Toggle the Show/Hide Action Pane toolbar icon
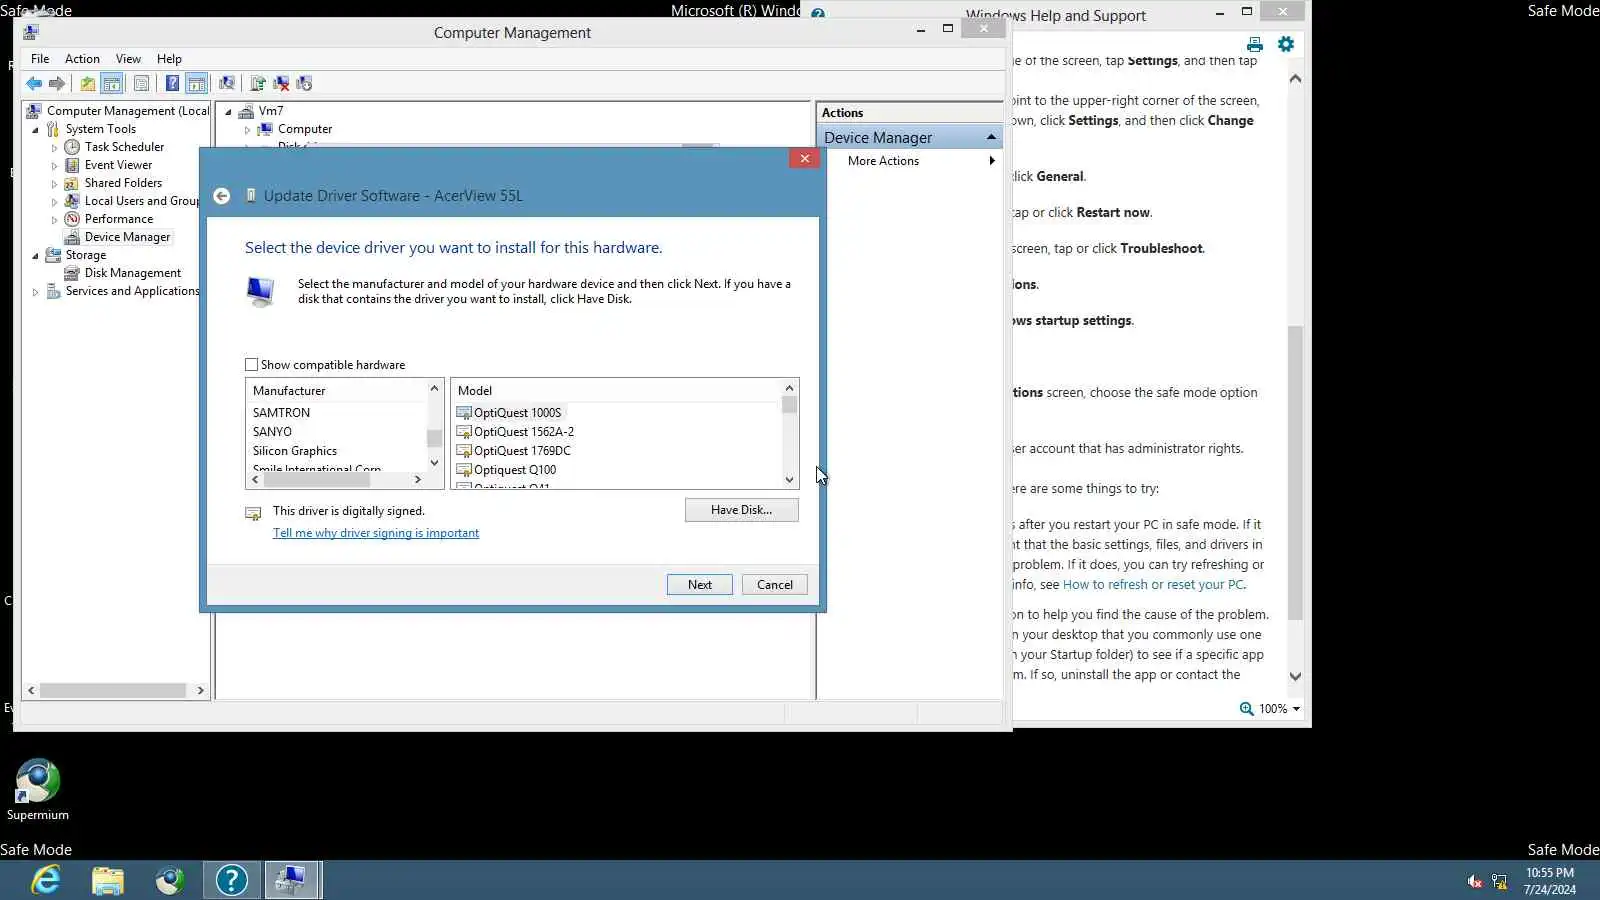 (x=197, y=84)
